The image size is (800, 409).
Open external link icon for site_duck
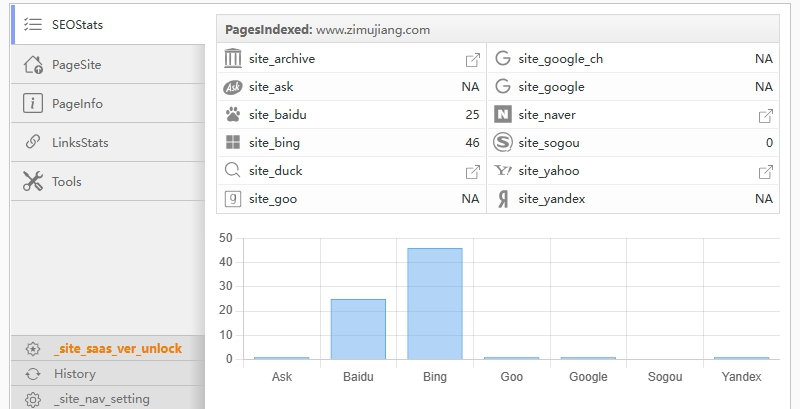coord(472,171)
